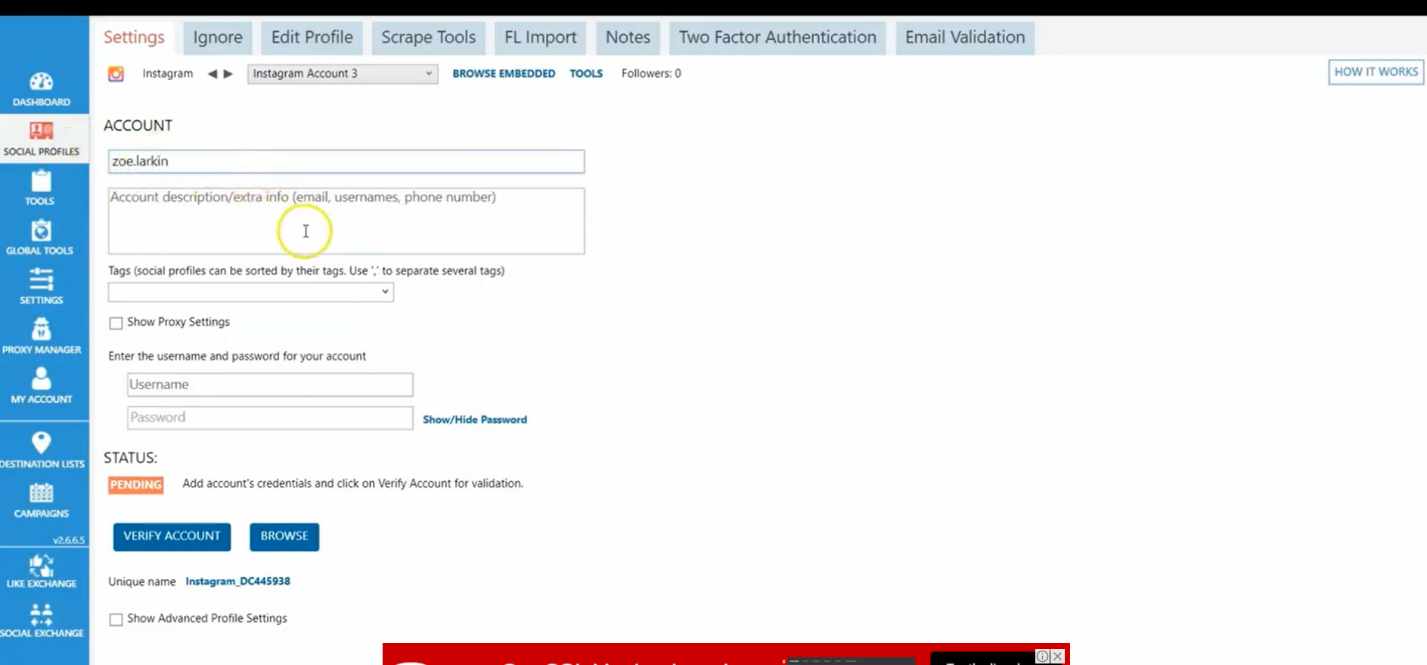The height and width of the screenshot is (665, 1427).
Task: Focus the account name field zoe.larkin
Action: coord(346,161)
